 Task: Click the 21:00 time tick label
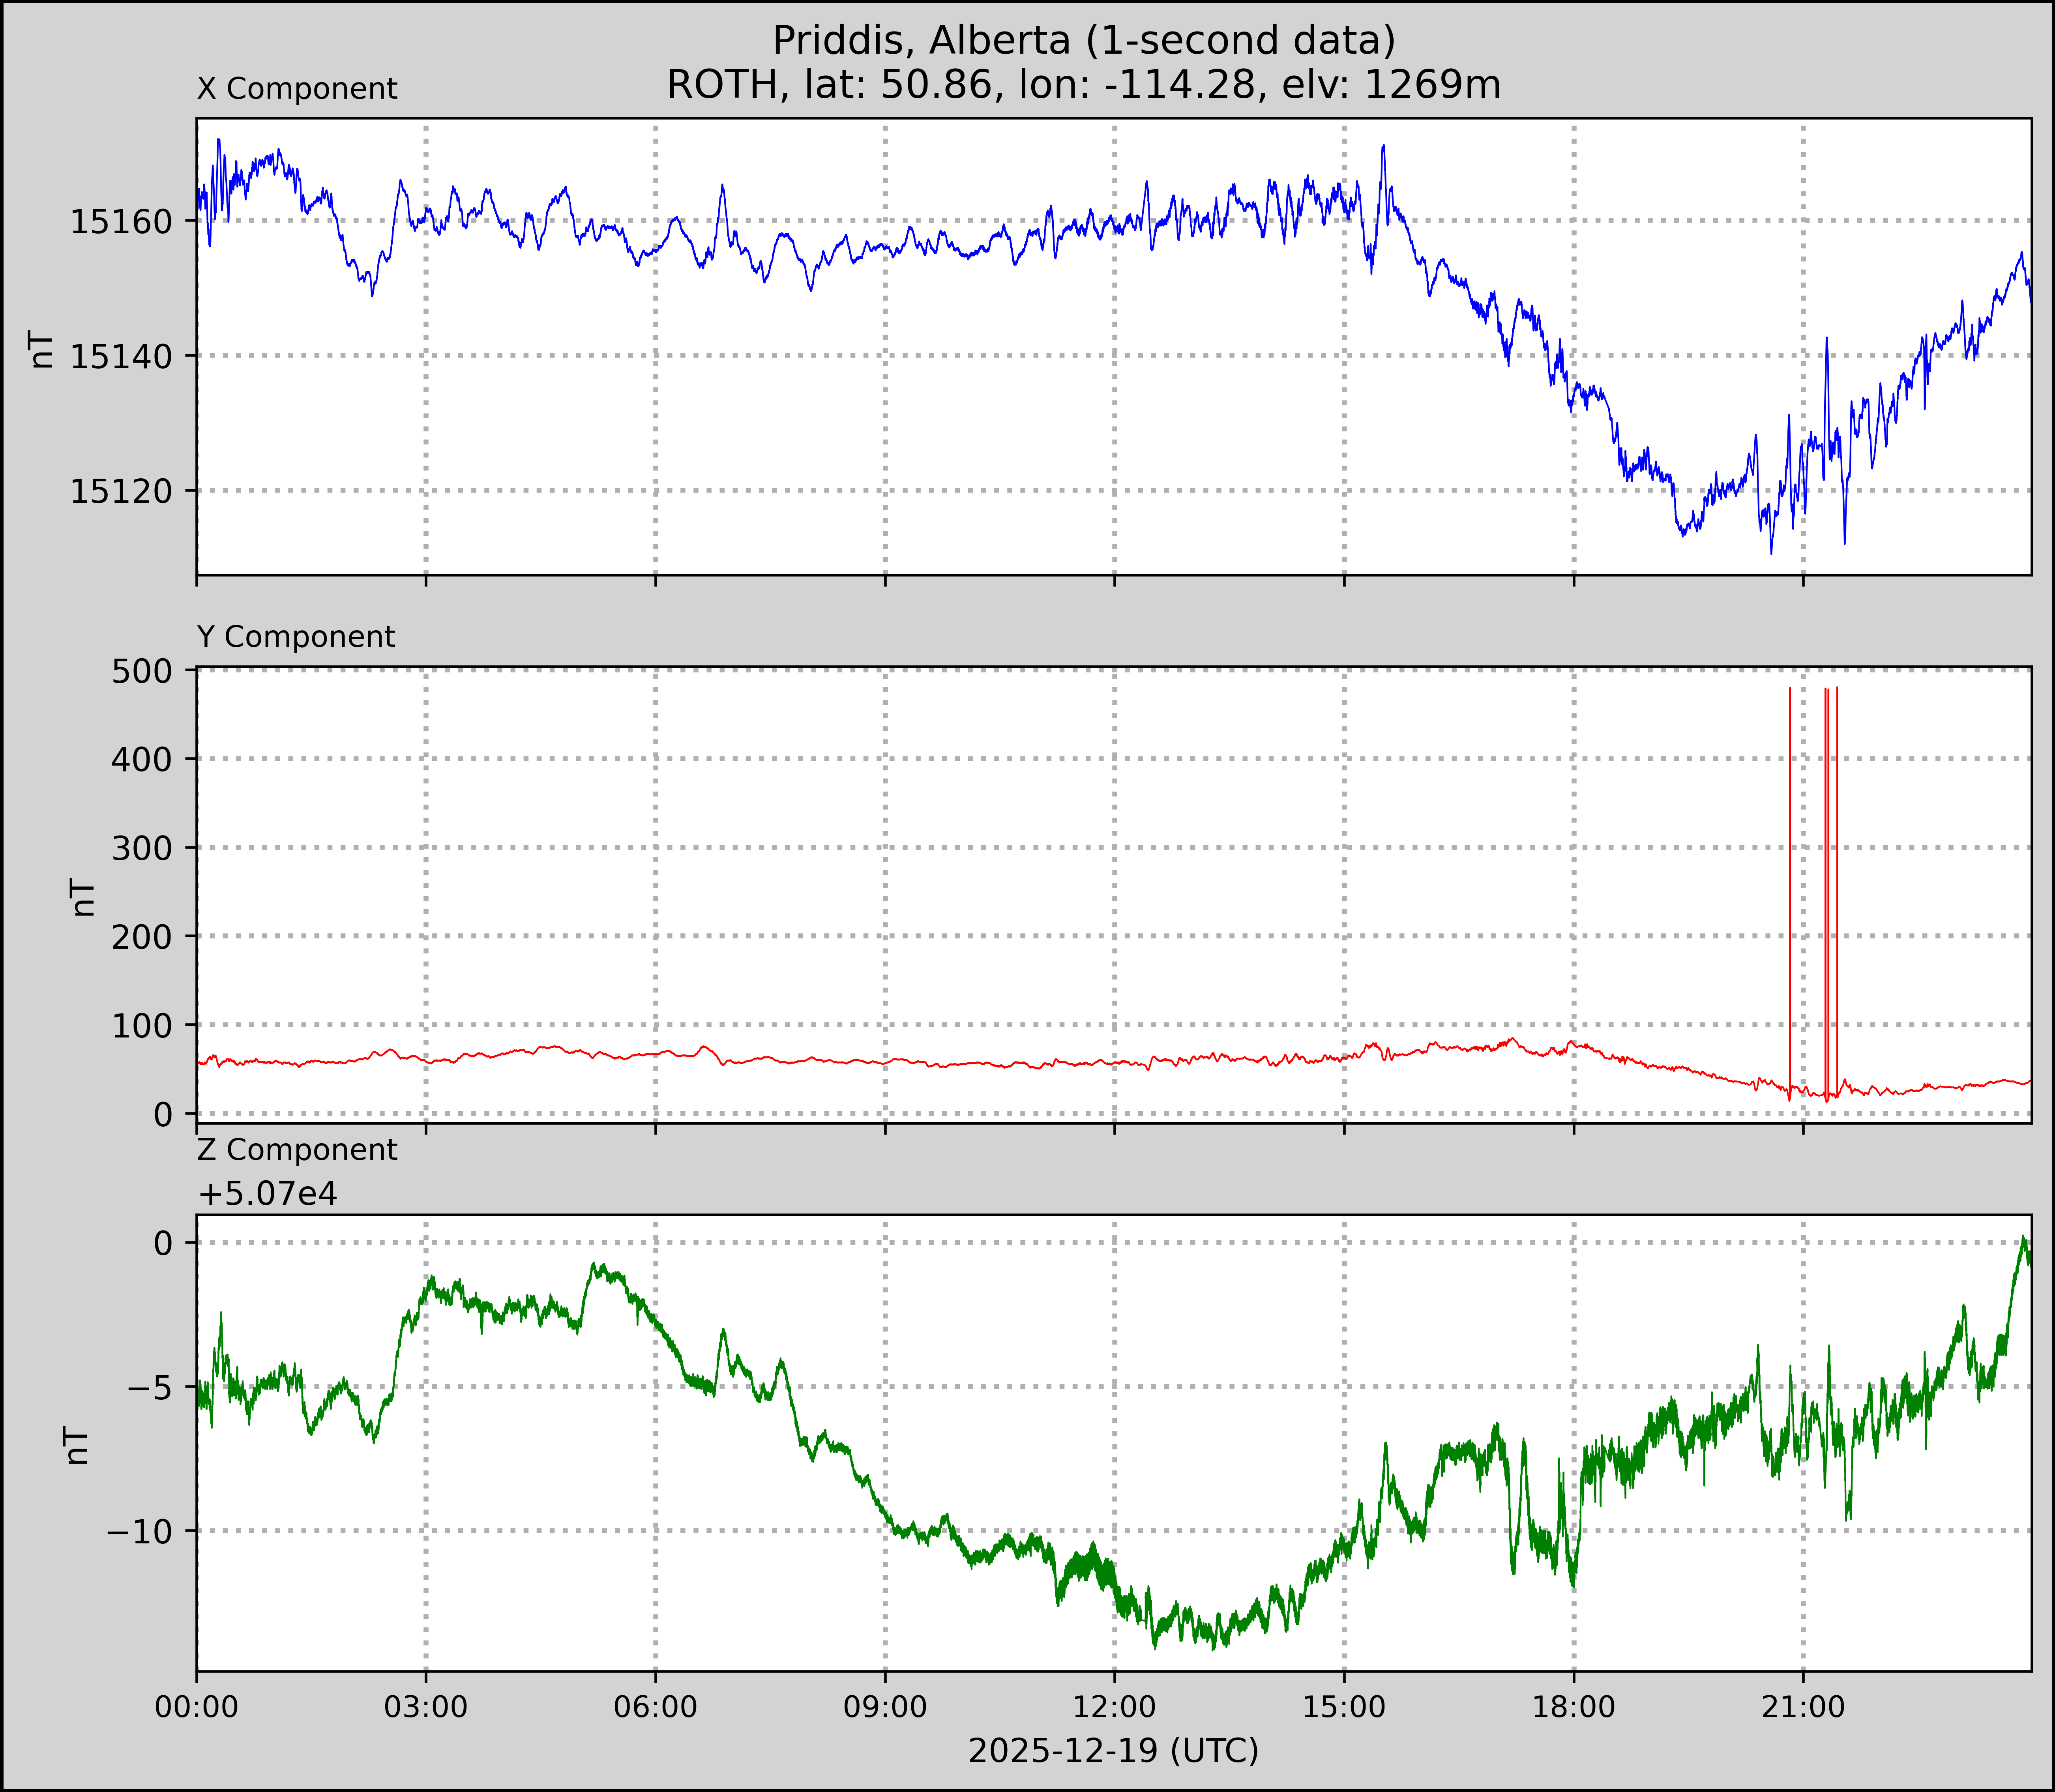[1803, 1707]
